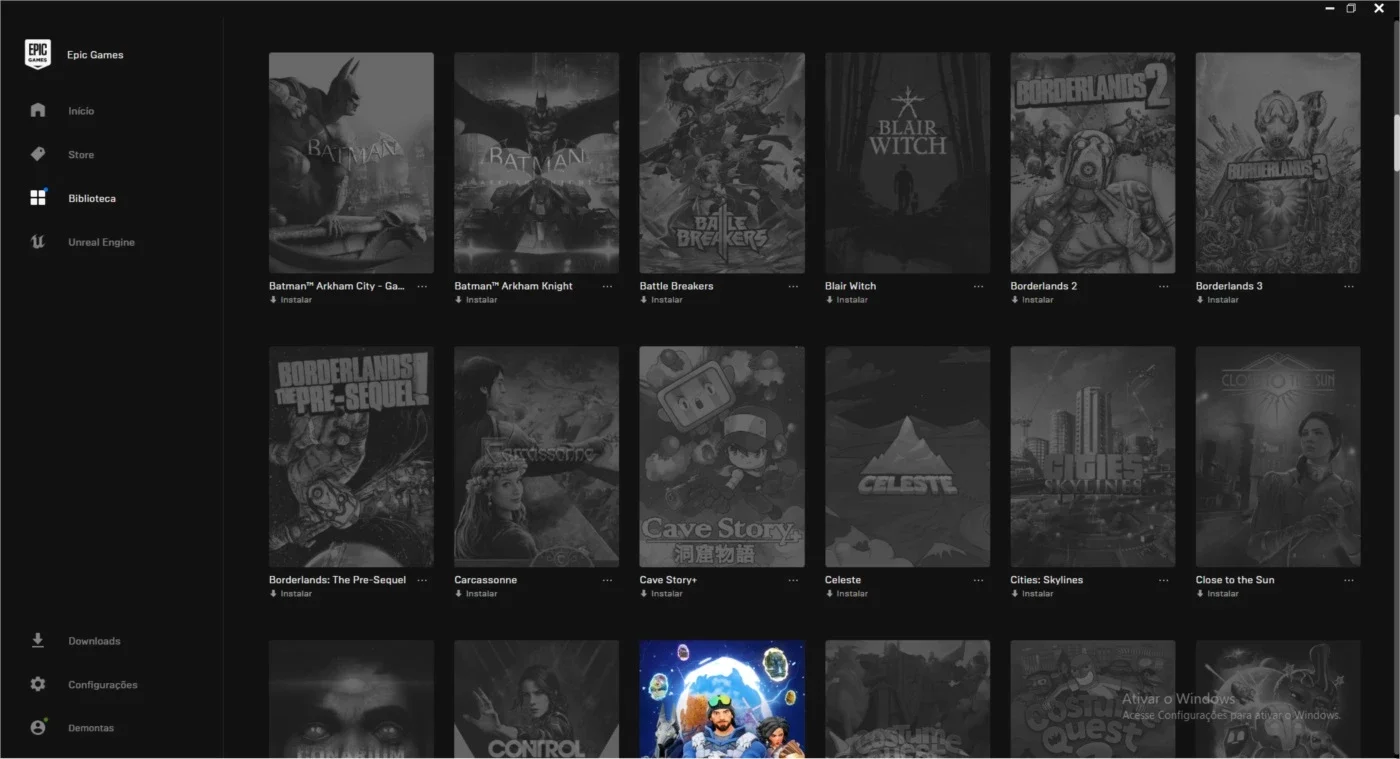This screenshot has width=1400, height=759.
Task: Open three-dot menu for Celeste
Action: click(x=978, y=581)
